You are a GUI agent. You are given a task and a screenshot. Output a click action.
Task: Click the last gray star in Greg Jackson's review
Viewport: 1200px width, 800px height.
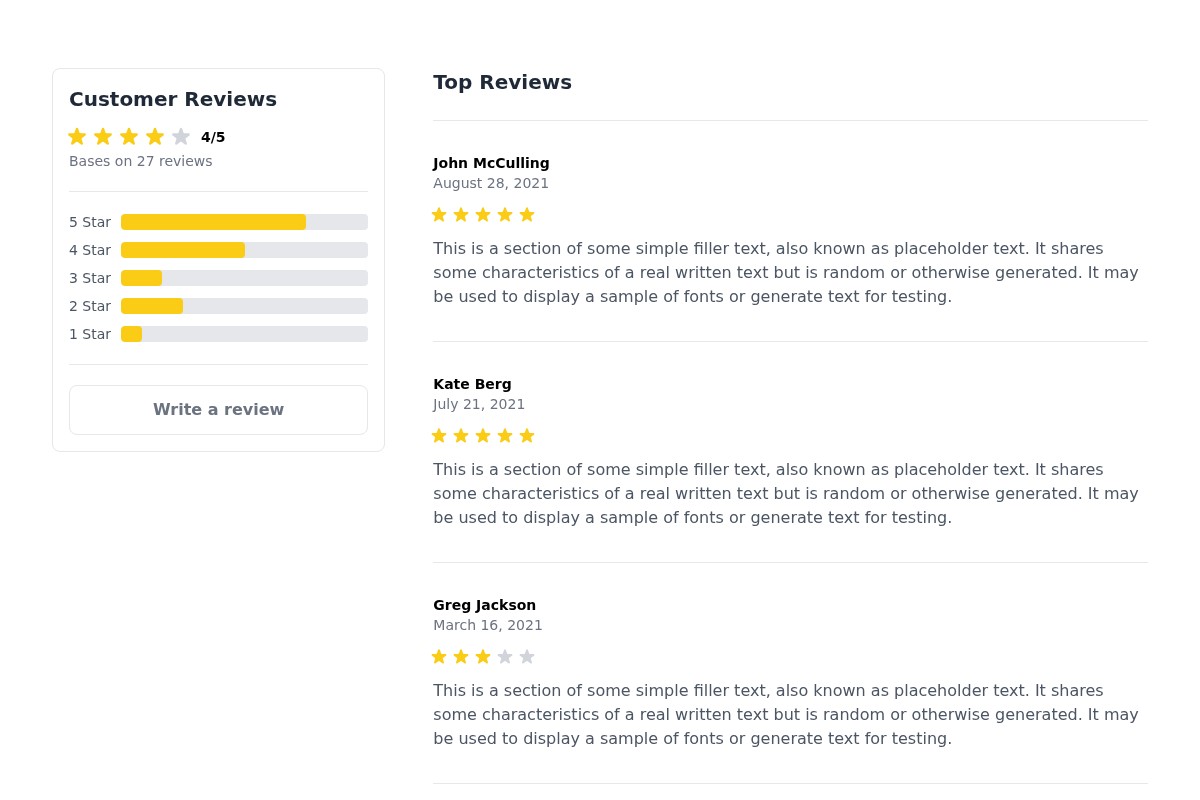click(527, 657)
